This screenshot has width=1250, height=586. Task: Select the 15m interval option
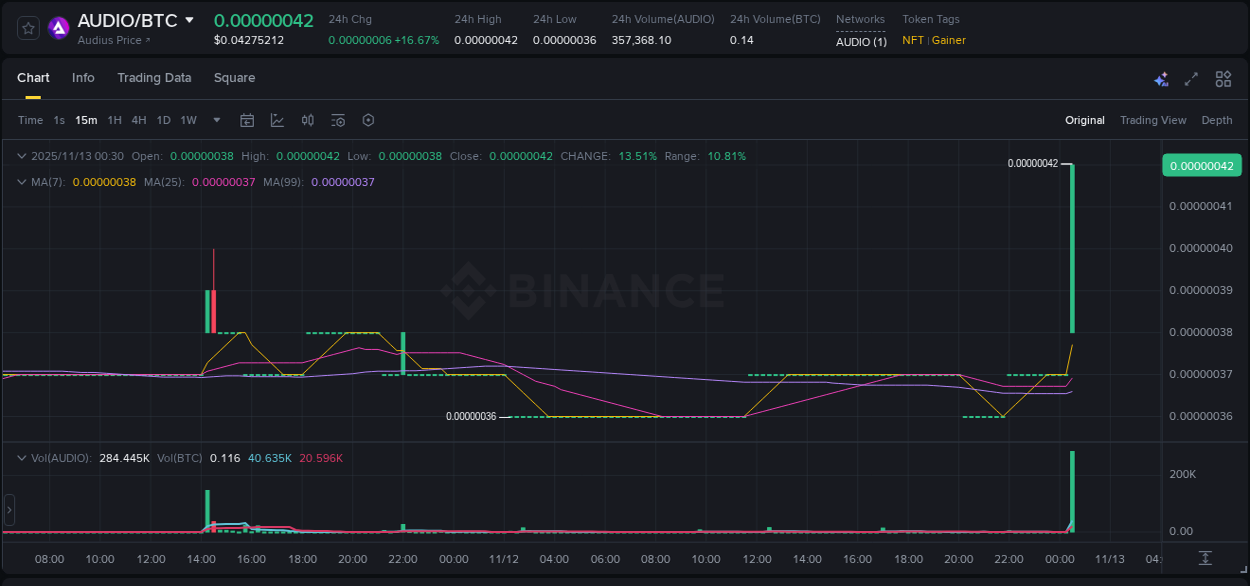(x=86, y=120)
